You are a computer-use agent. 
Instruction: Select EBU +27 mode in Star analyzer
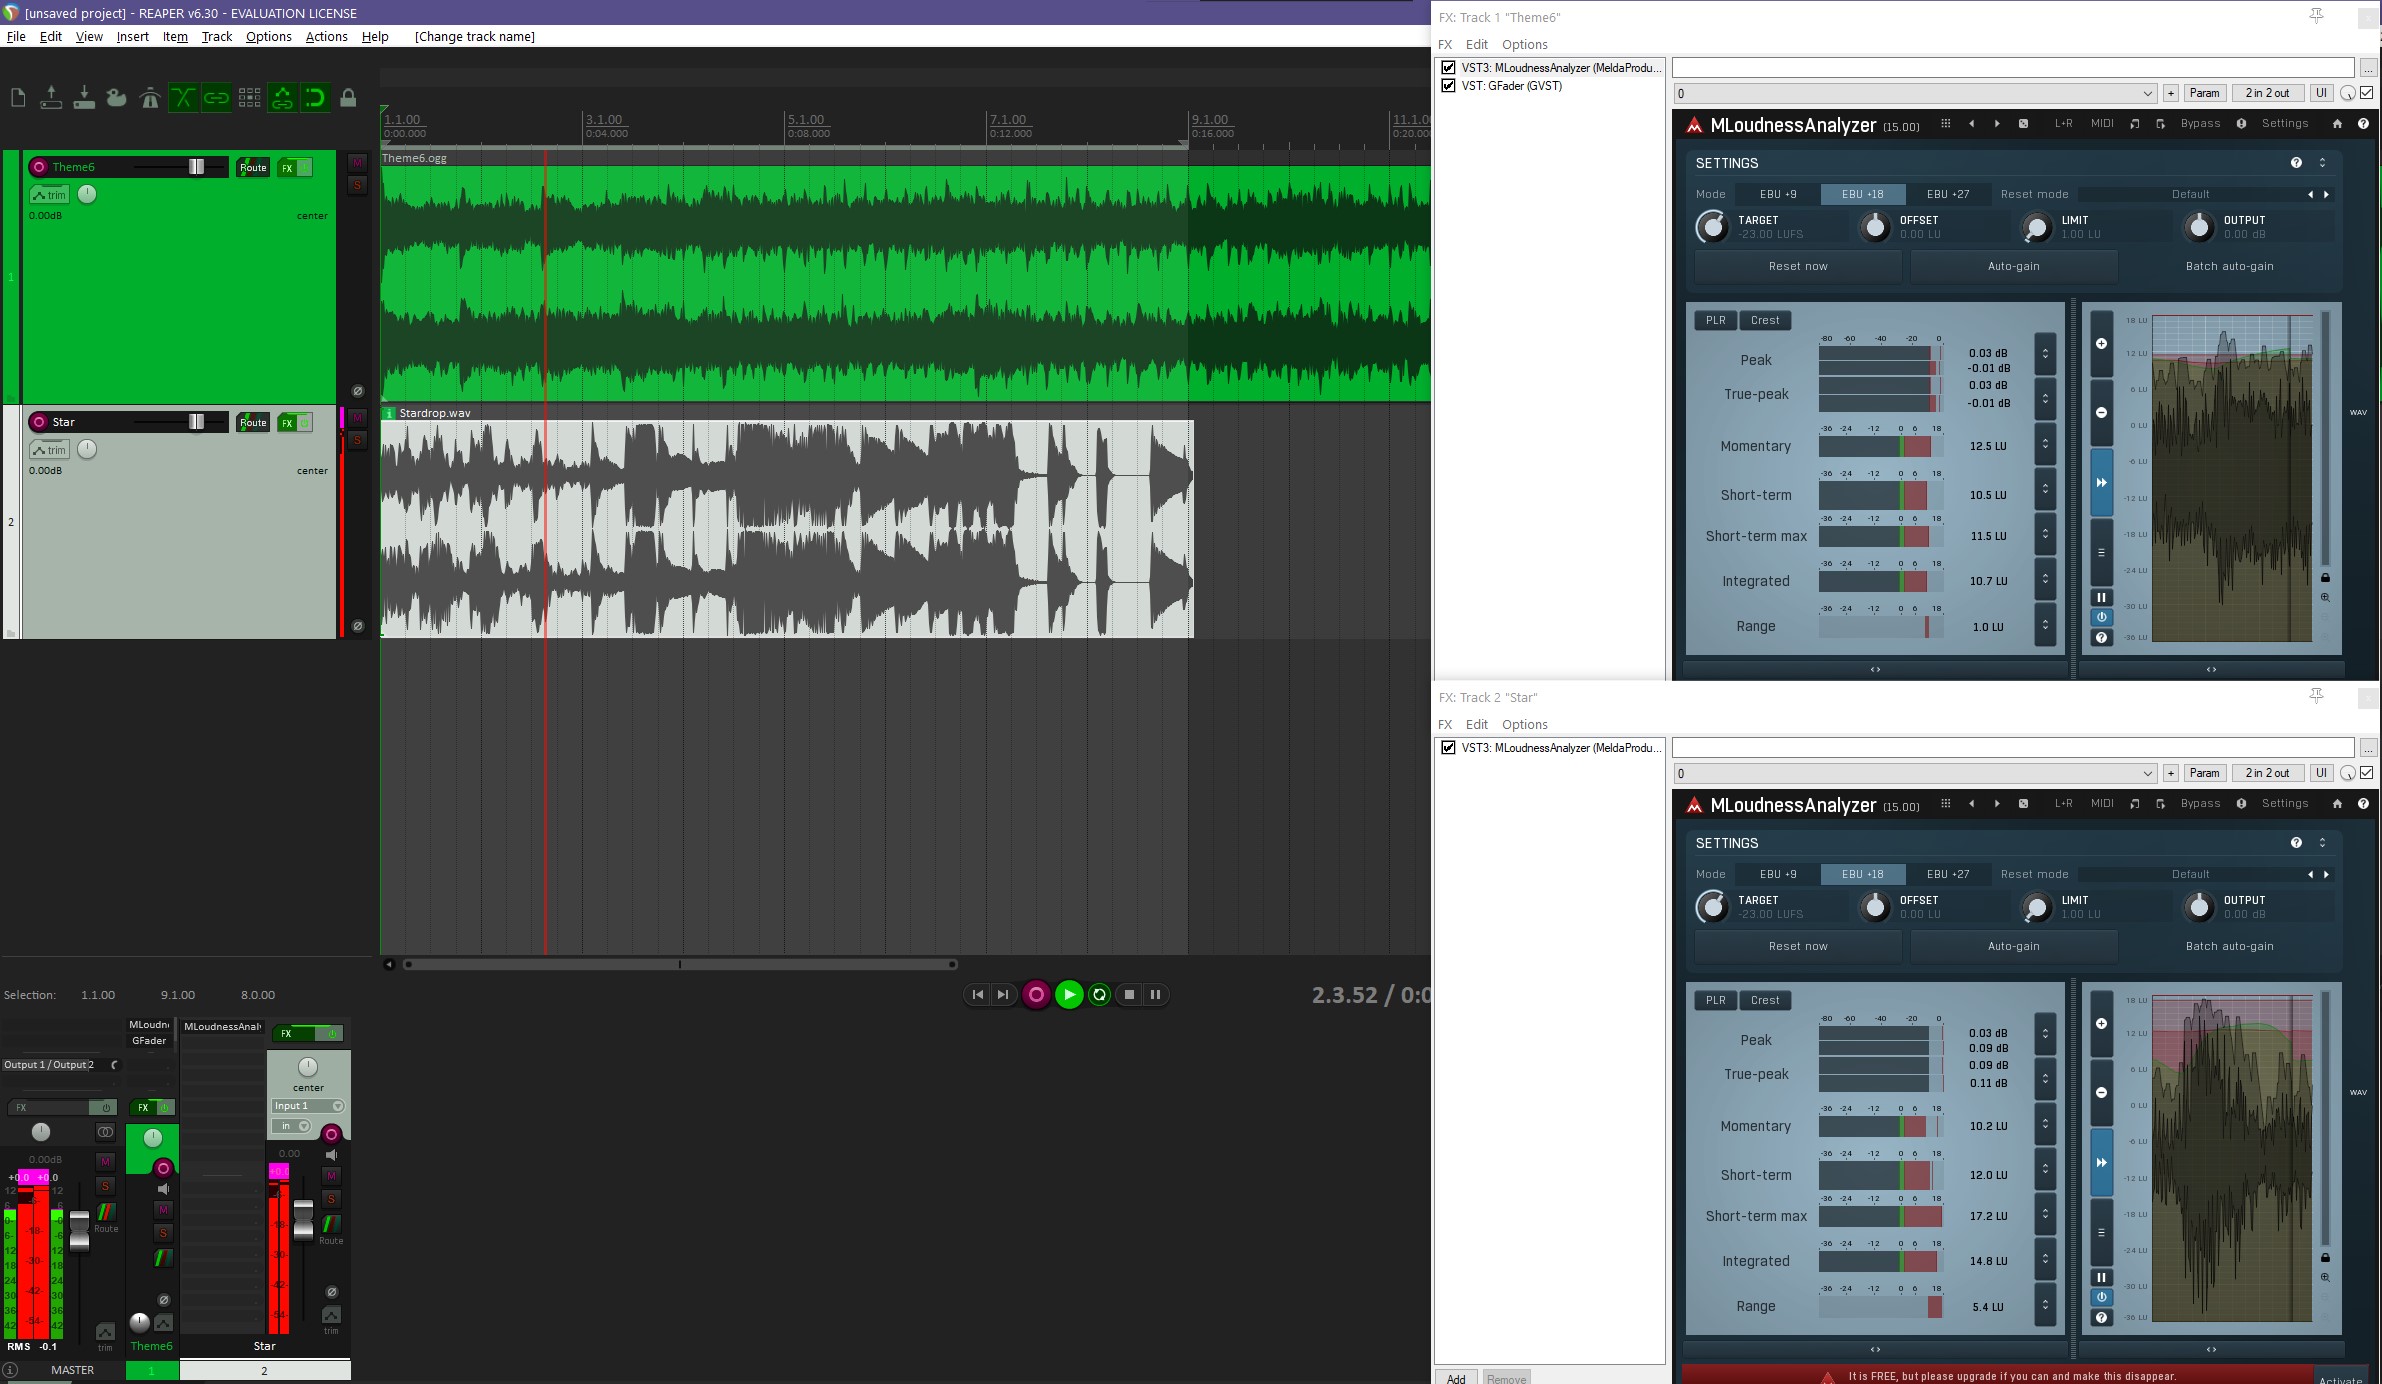pos(1948,874)
